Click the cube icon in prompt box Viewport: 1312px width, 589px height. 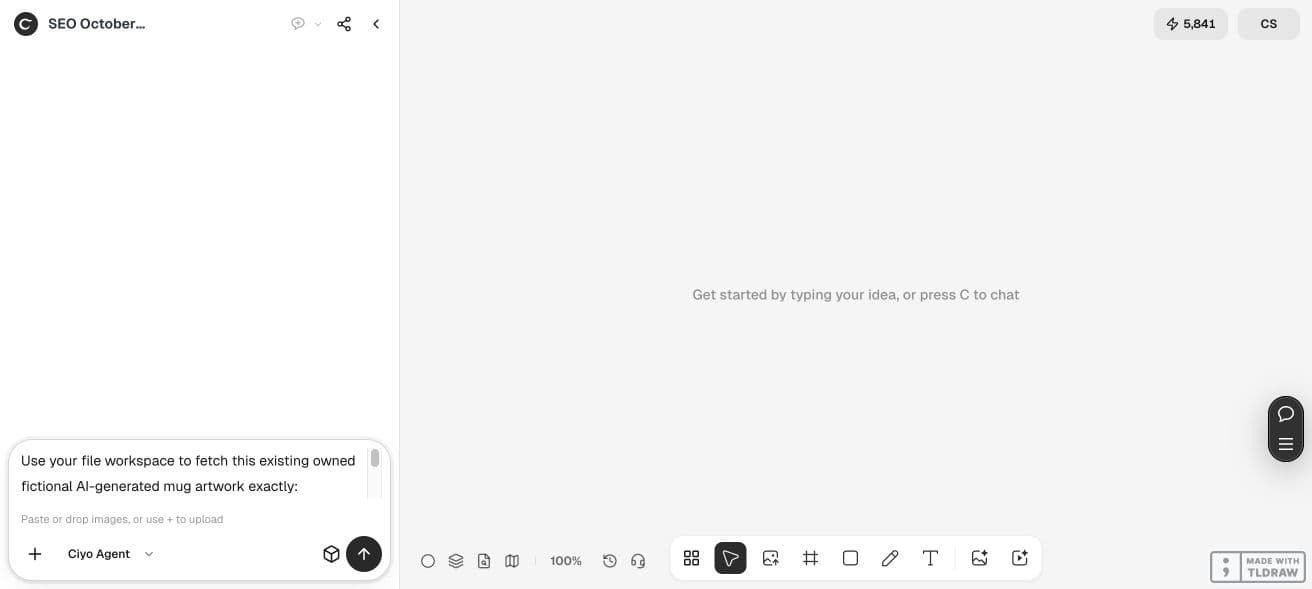331,554
